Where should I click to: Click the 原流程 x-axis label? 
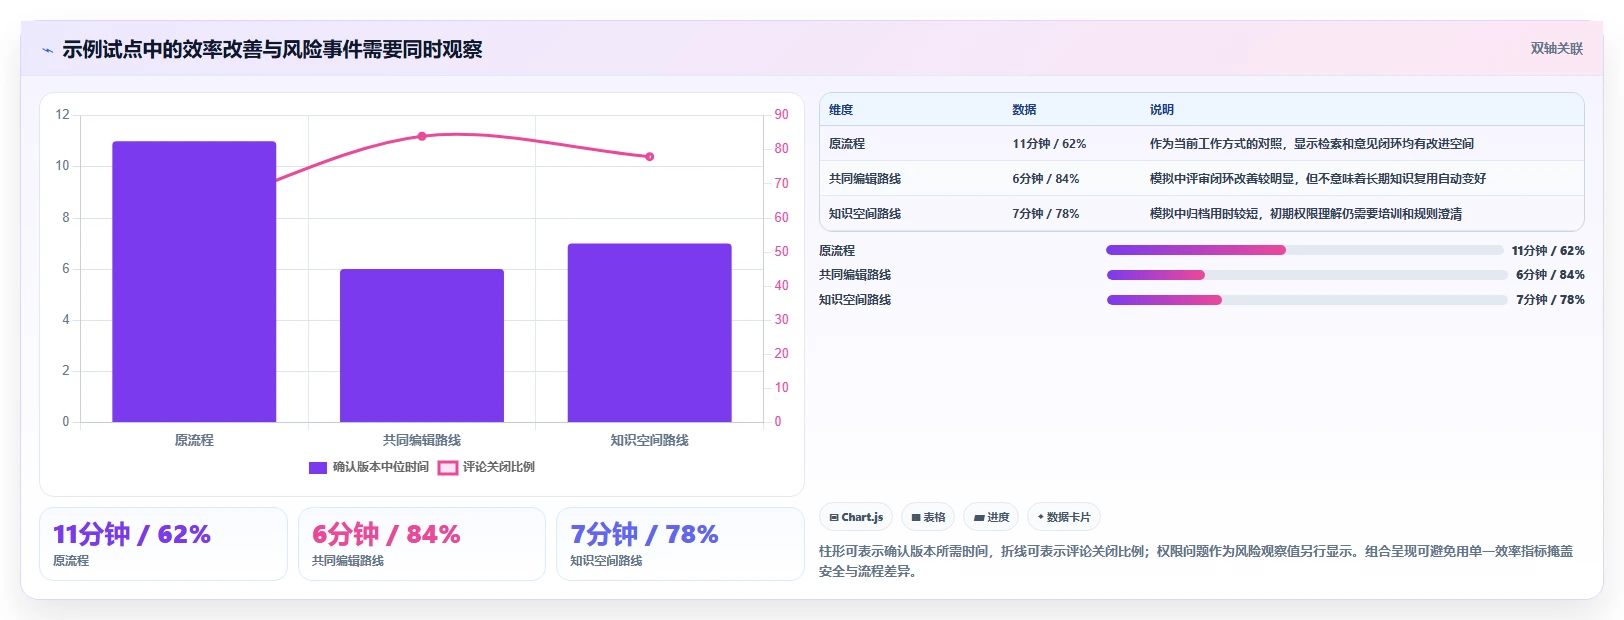[x=194, y=440]
